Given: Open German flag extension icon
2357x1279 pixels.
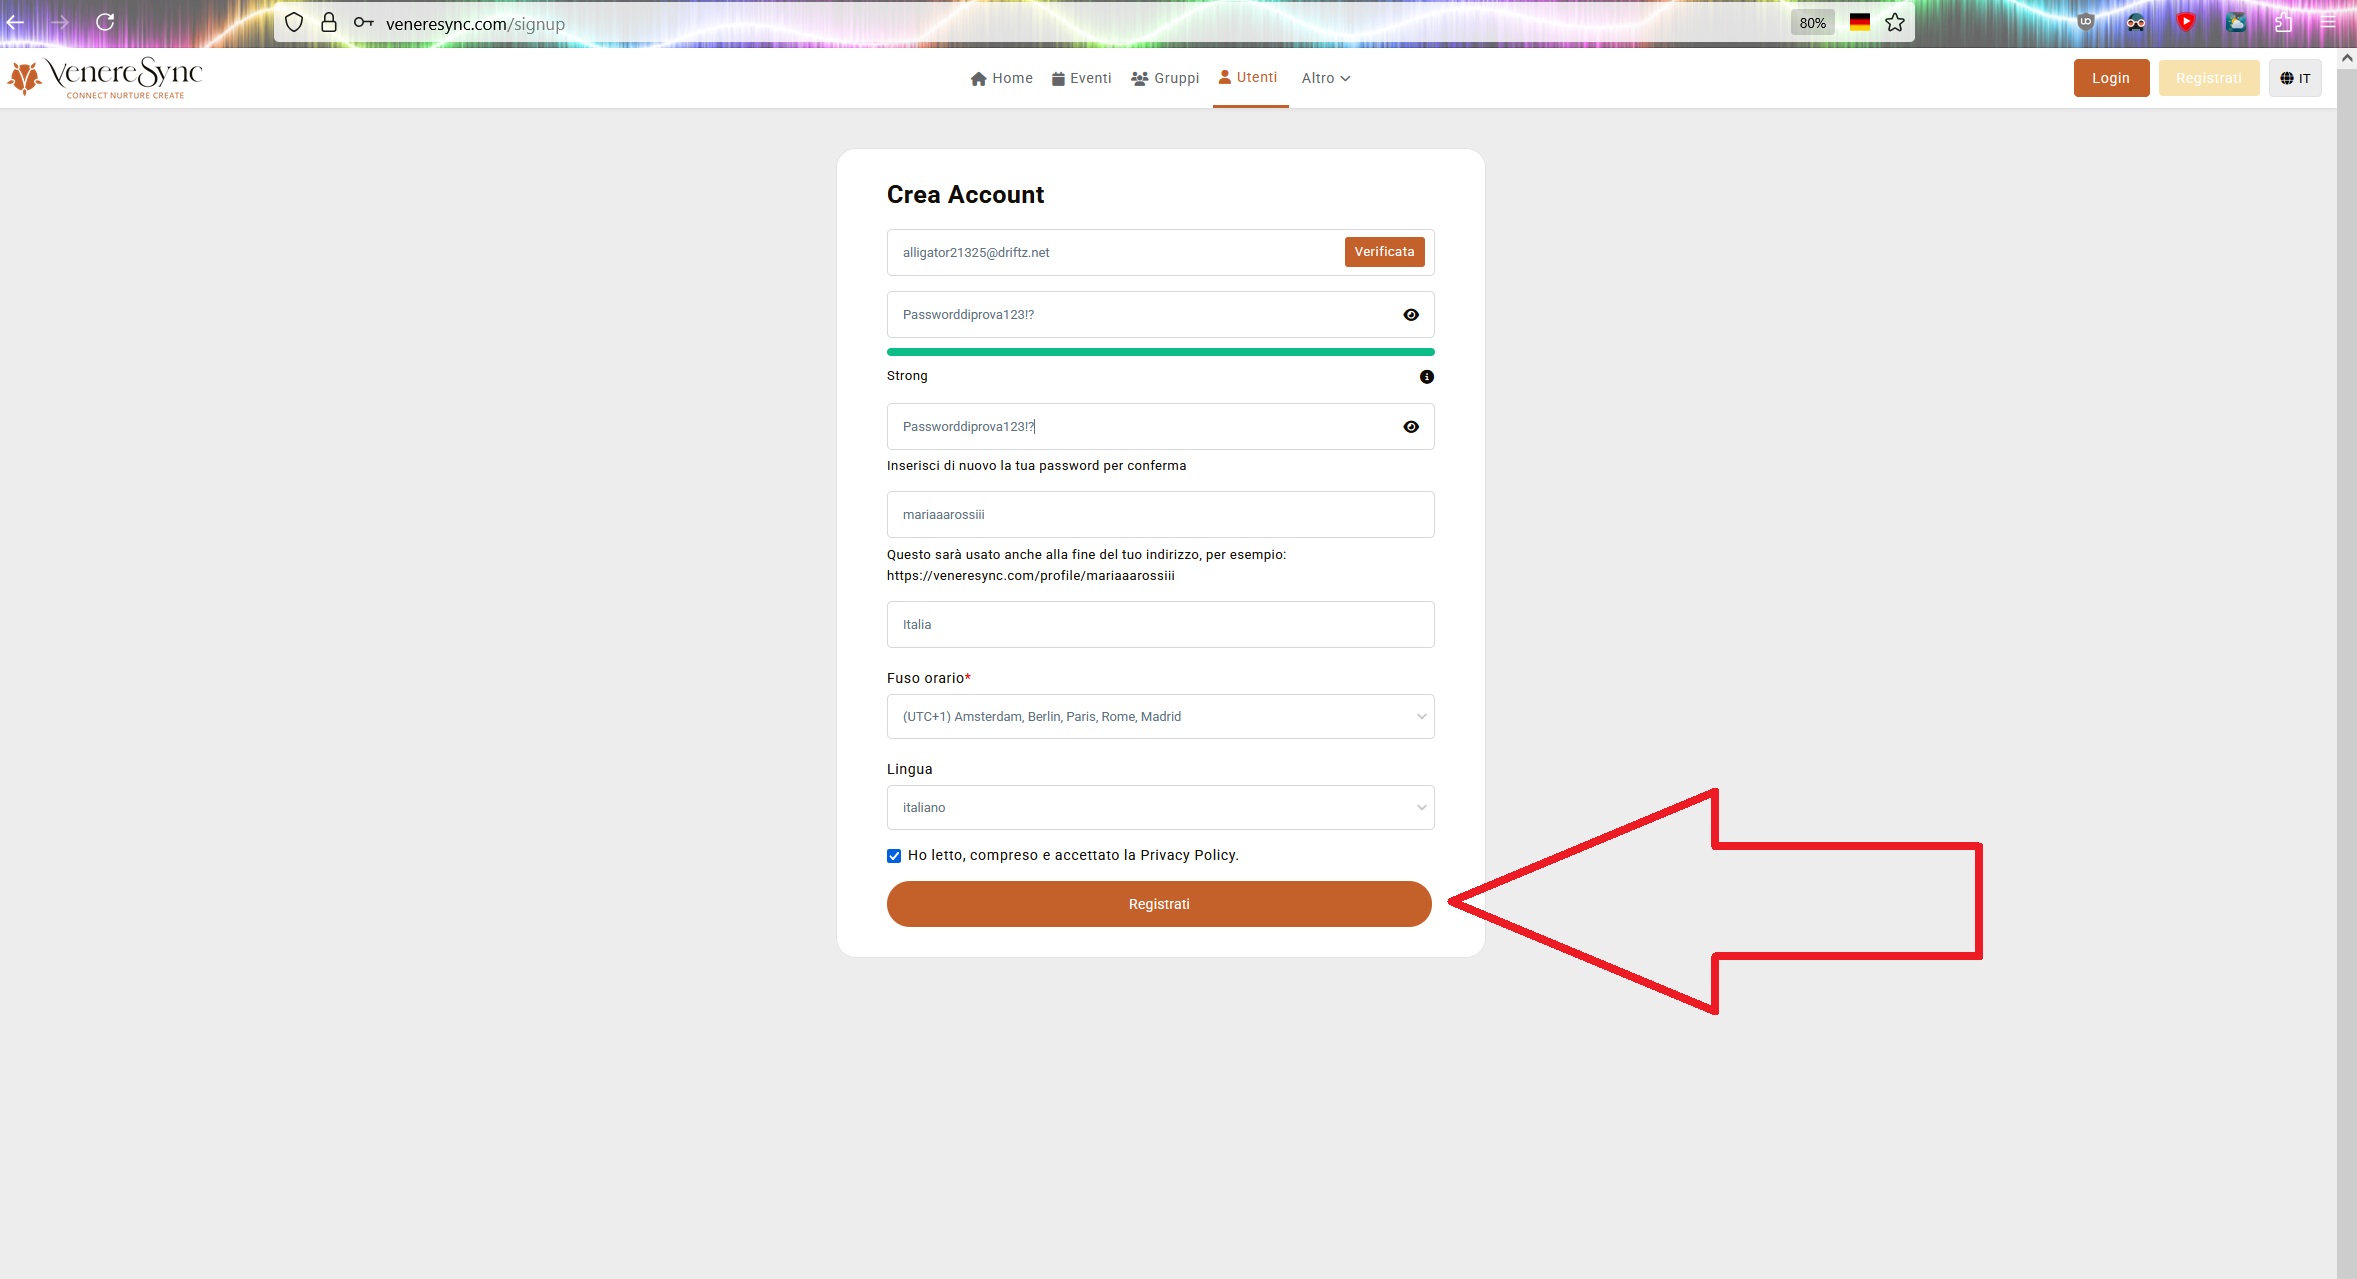Looking at the screenshot, I should click(1859, 23).
